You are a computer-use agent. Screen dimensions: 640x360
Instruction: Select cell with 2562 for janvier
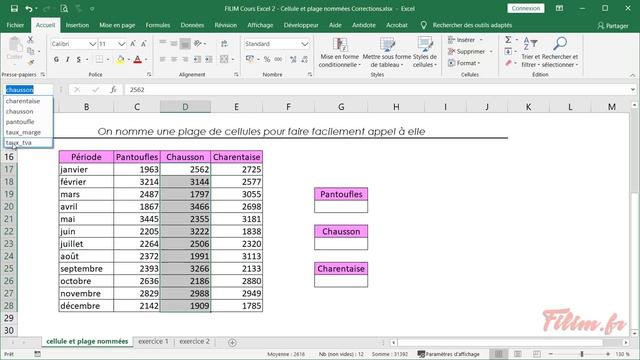pyautogui.click(x=185, y=169)
